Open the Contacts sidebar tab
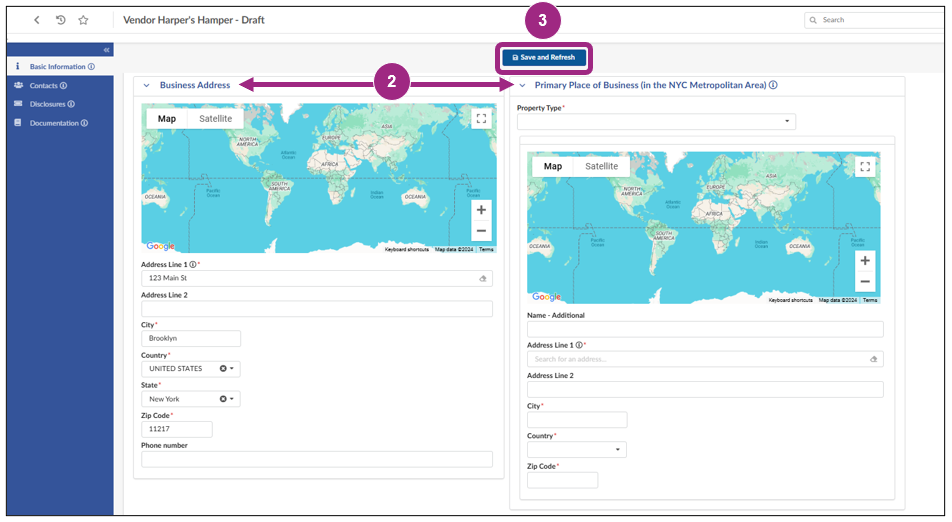The image size is (952, 522). click(43, 86)
